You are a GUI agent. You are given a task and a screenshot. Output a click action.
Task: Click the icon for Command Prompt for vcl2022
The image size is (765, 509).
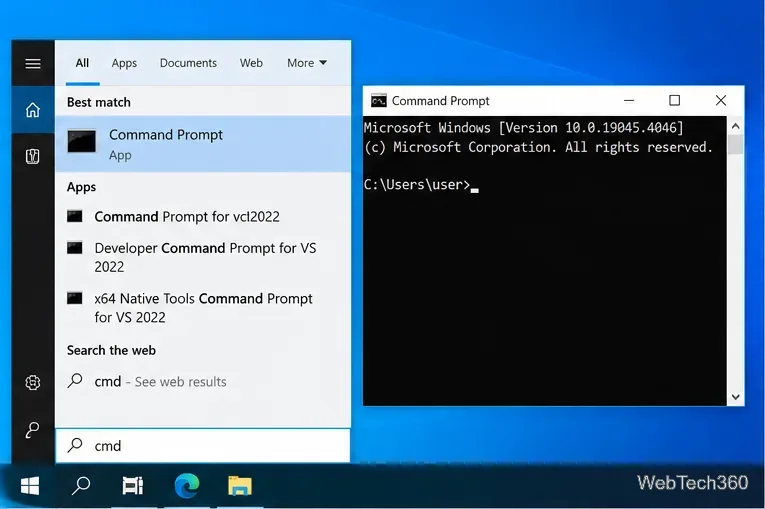[x=75, y=216]
